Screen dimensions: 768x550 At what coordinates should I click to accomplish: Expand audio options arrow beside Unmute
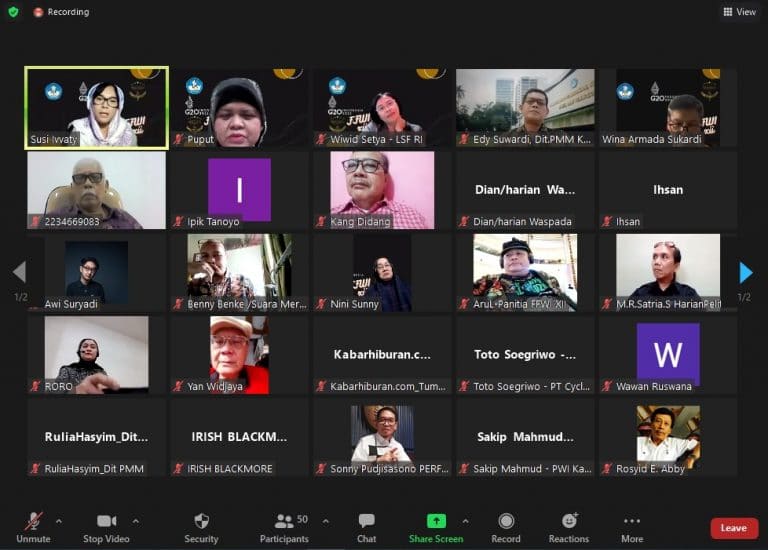click(58, 521)
